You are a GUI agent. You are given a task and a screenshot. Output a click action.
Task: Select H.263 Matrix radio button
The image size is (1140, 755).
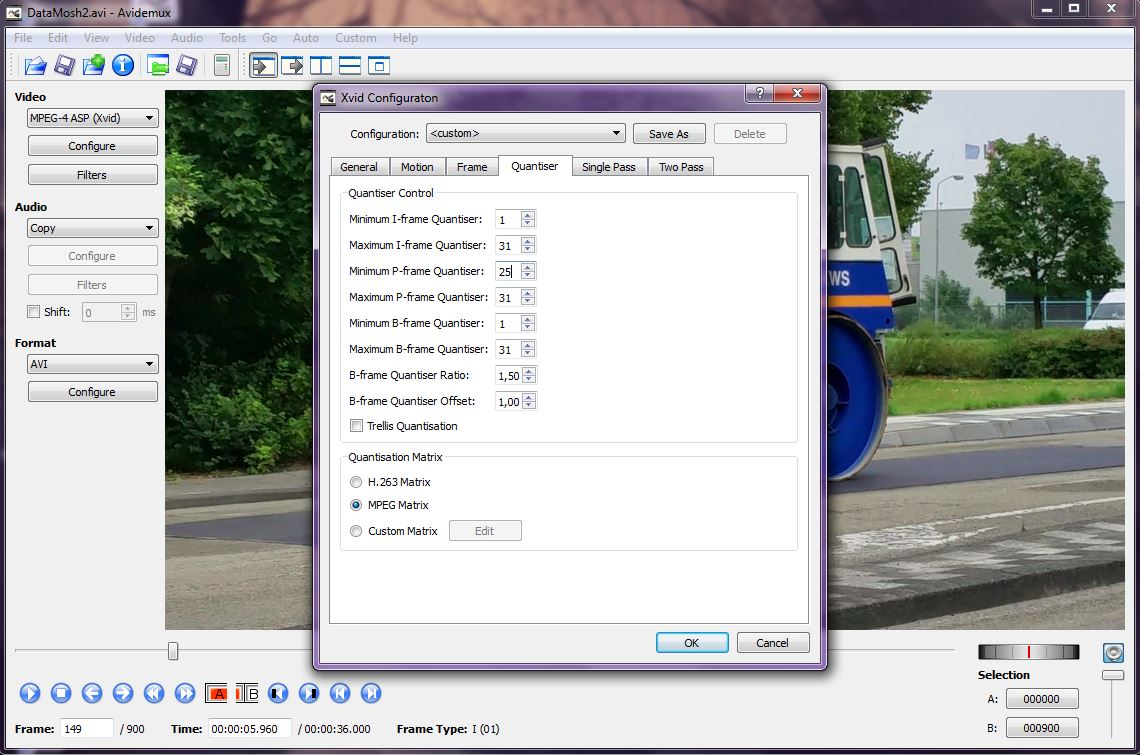(x=356, y=482)
